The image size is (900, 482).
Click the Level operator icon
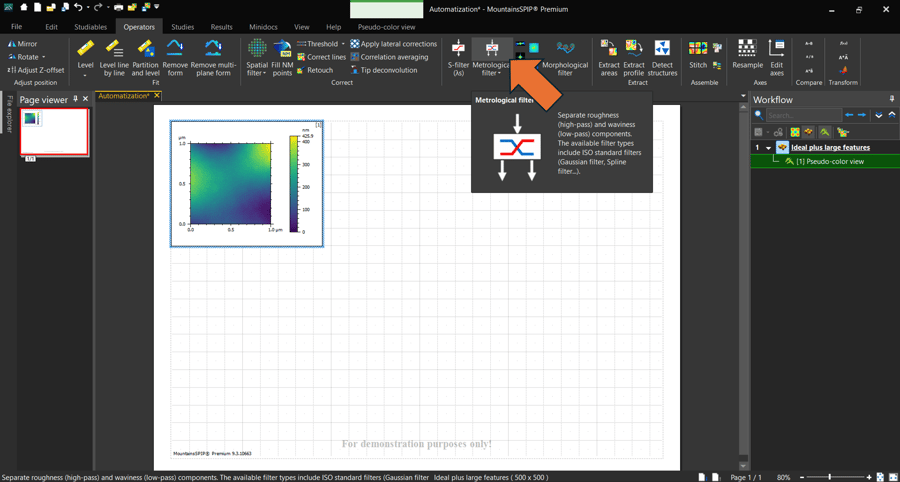click(x=85, y=49)
